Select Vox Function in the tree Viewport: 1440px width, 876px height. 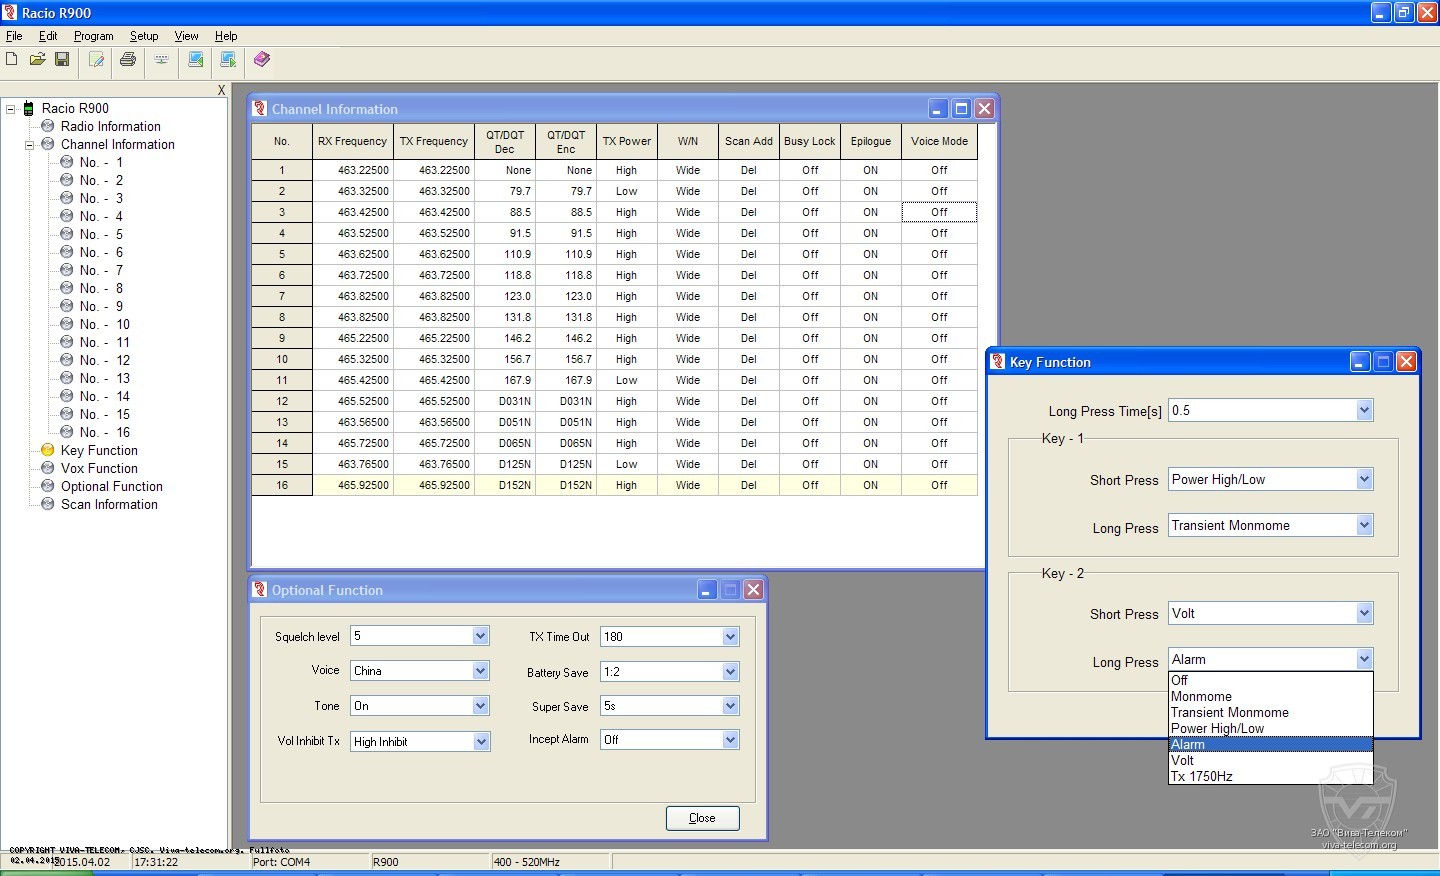tap(99, 468)
